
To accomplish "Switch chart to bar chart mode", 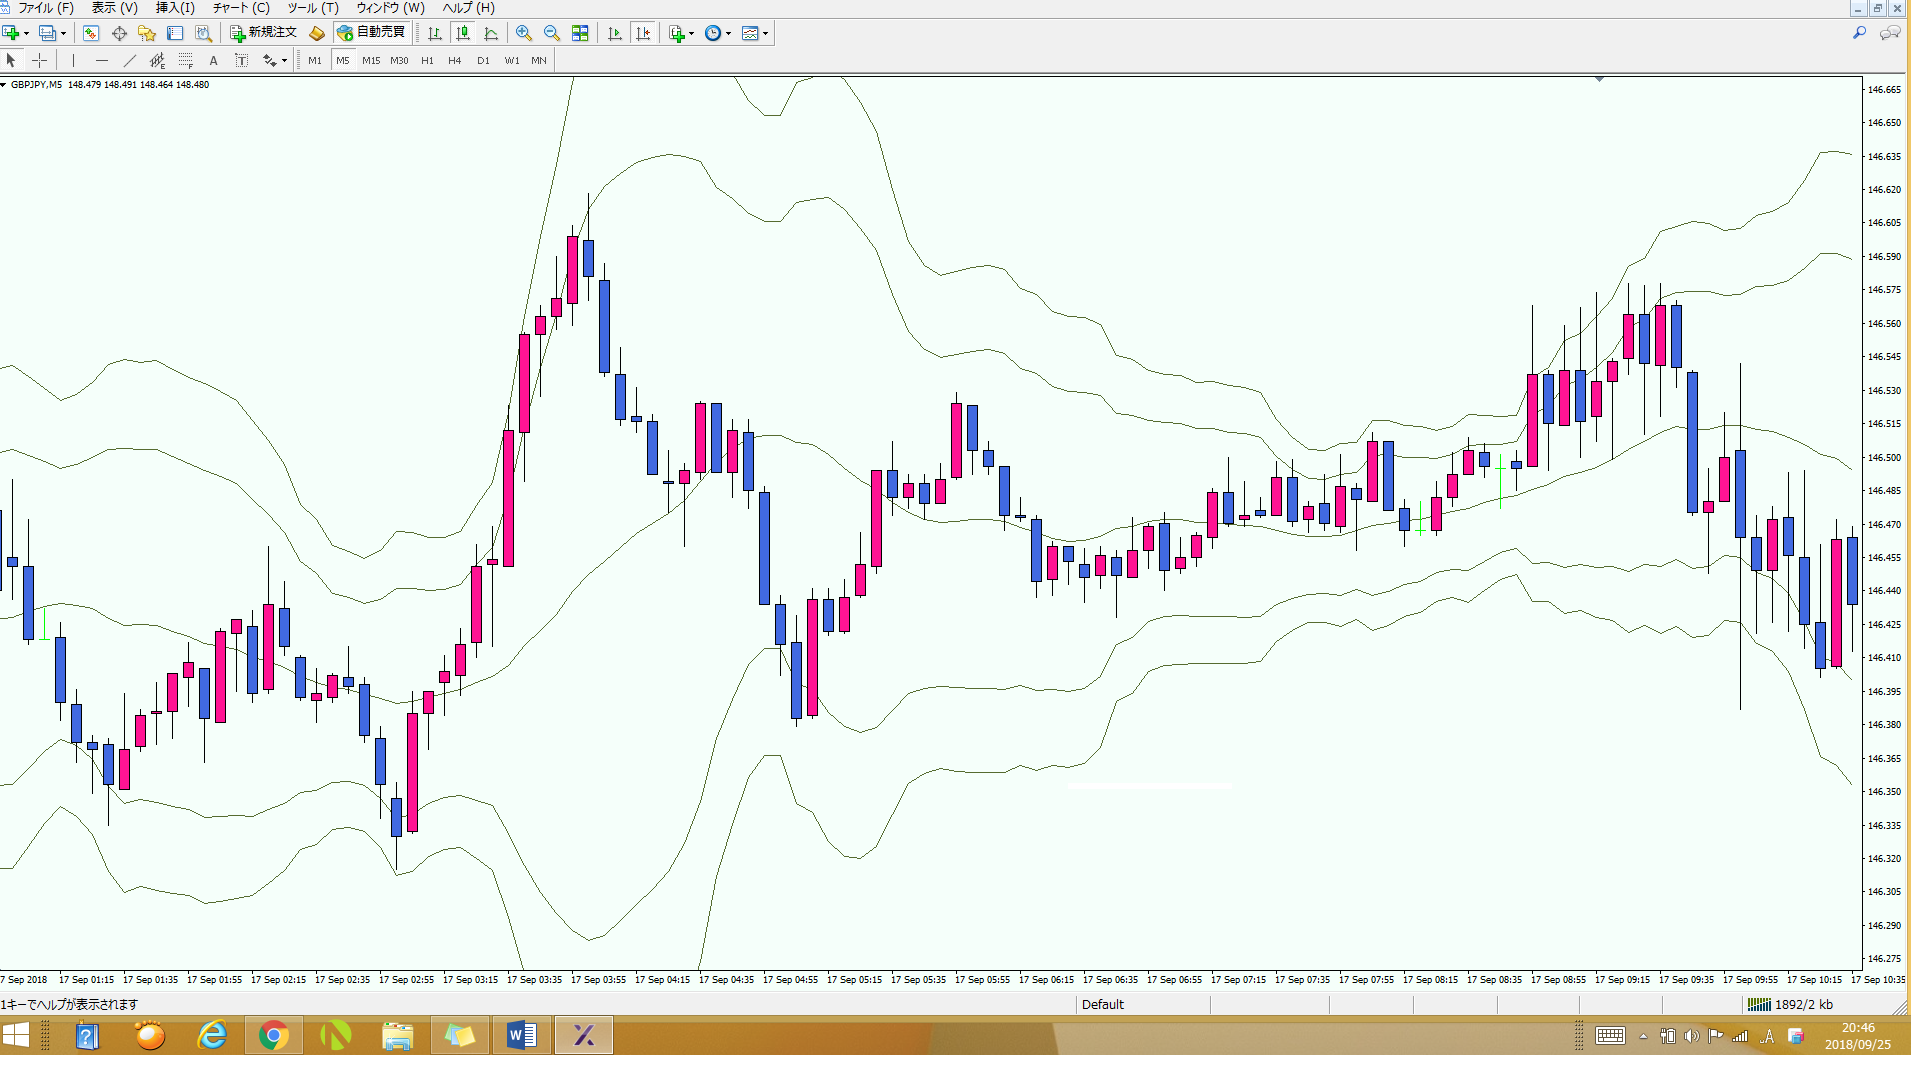I will pyautogui.click(x=435, y=33).
